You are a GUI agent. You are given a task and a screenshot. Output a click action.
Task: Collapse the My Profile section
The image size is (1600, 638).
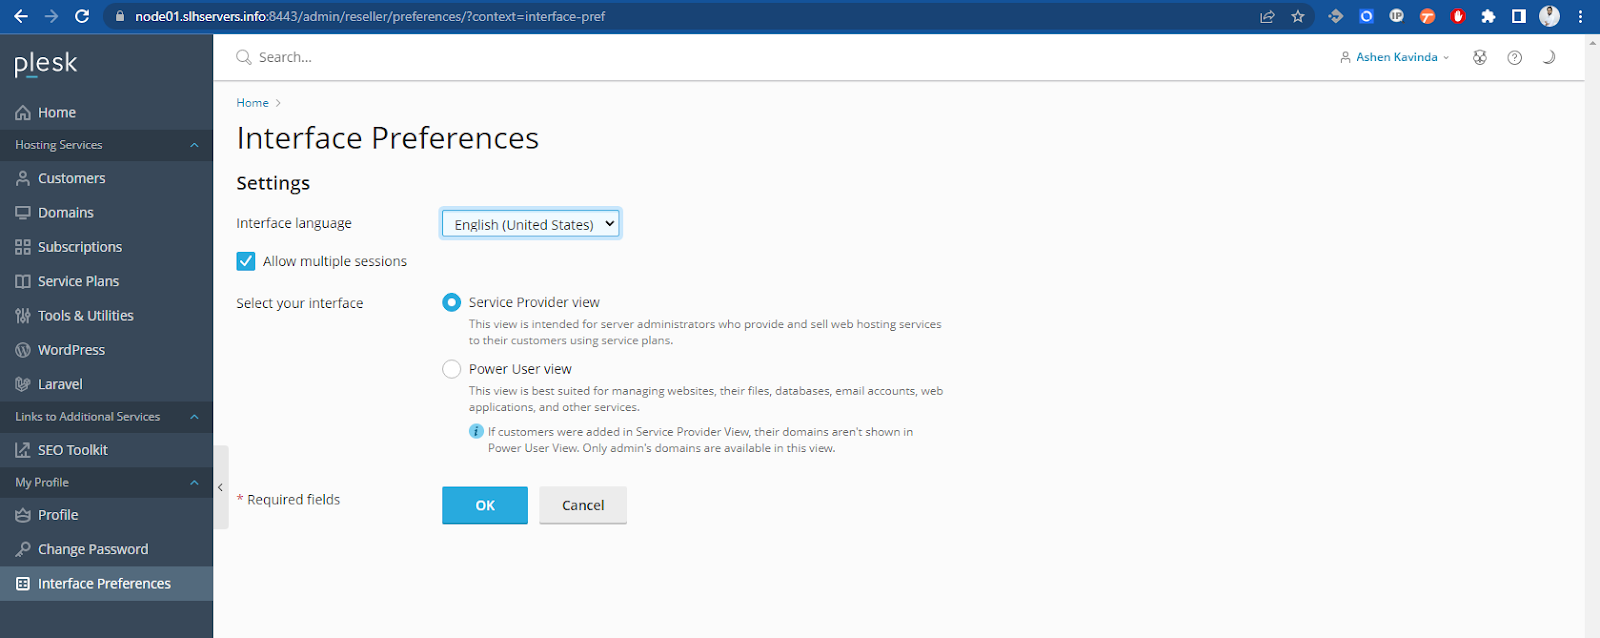pos(194,483)
